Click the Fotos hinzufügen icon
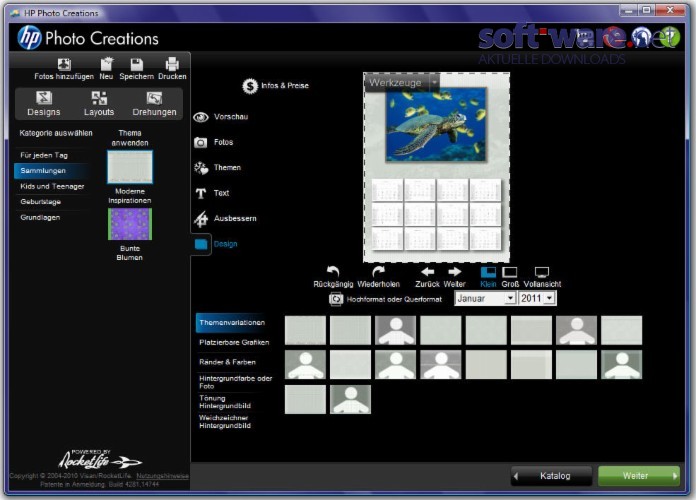Image resolution: width=696 pixels, height=500 pixels. [x=64, y=64]
